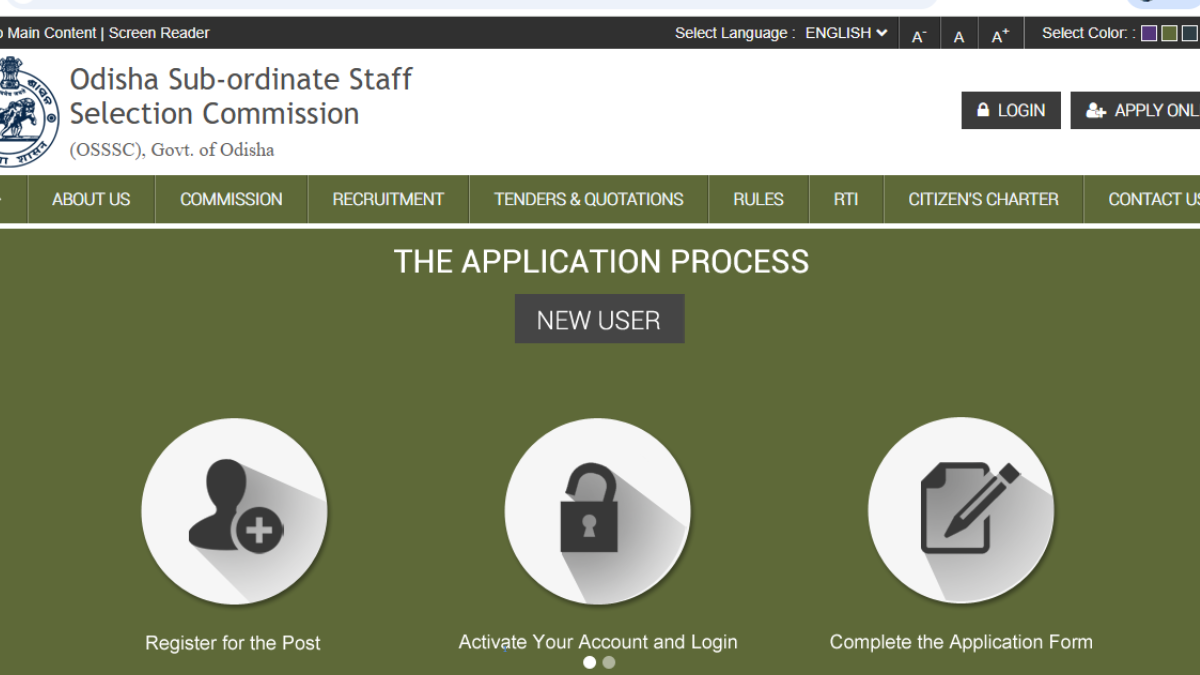Click the Register for the Post user-plus icon
This screenshot has height=675, width=1200.
(x=234, y=511)
